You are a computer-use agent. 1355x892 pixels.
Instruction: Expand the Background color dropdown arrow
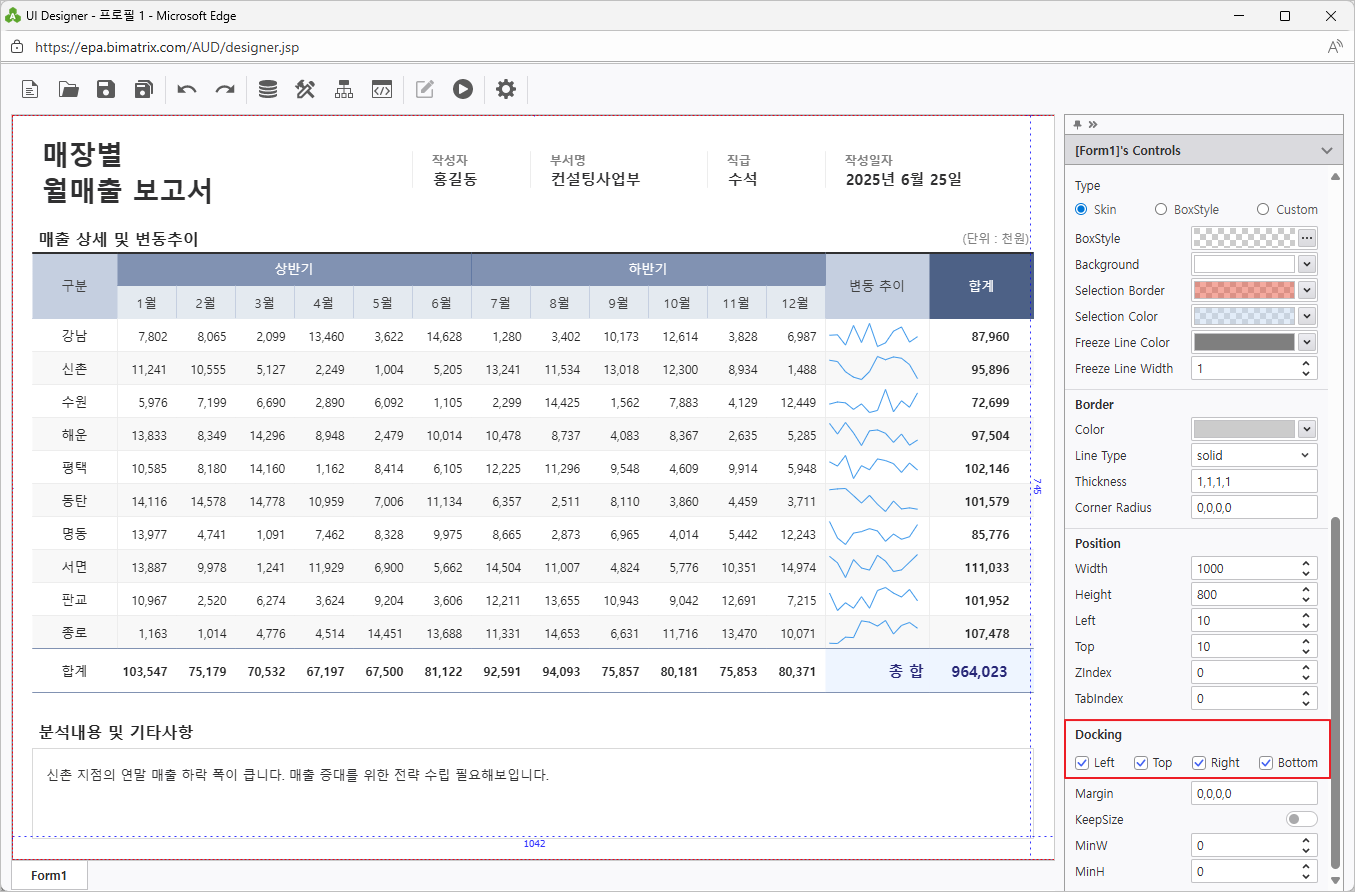[1306, 265]
